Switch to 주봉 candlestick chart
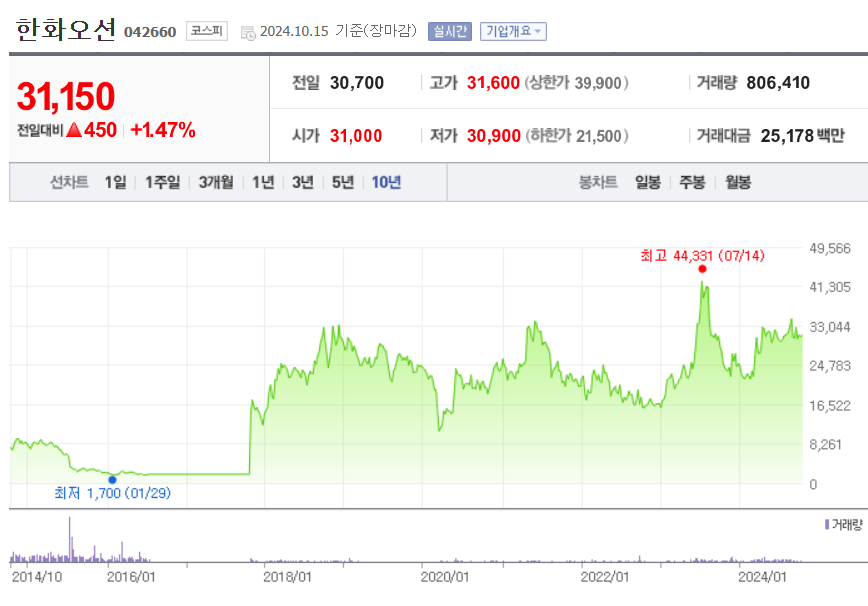Viewport: 868px width, 606px height. point(692,182)
